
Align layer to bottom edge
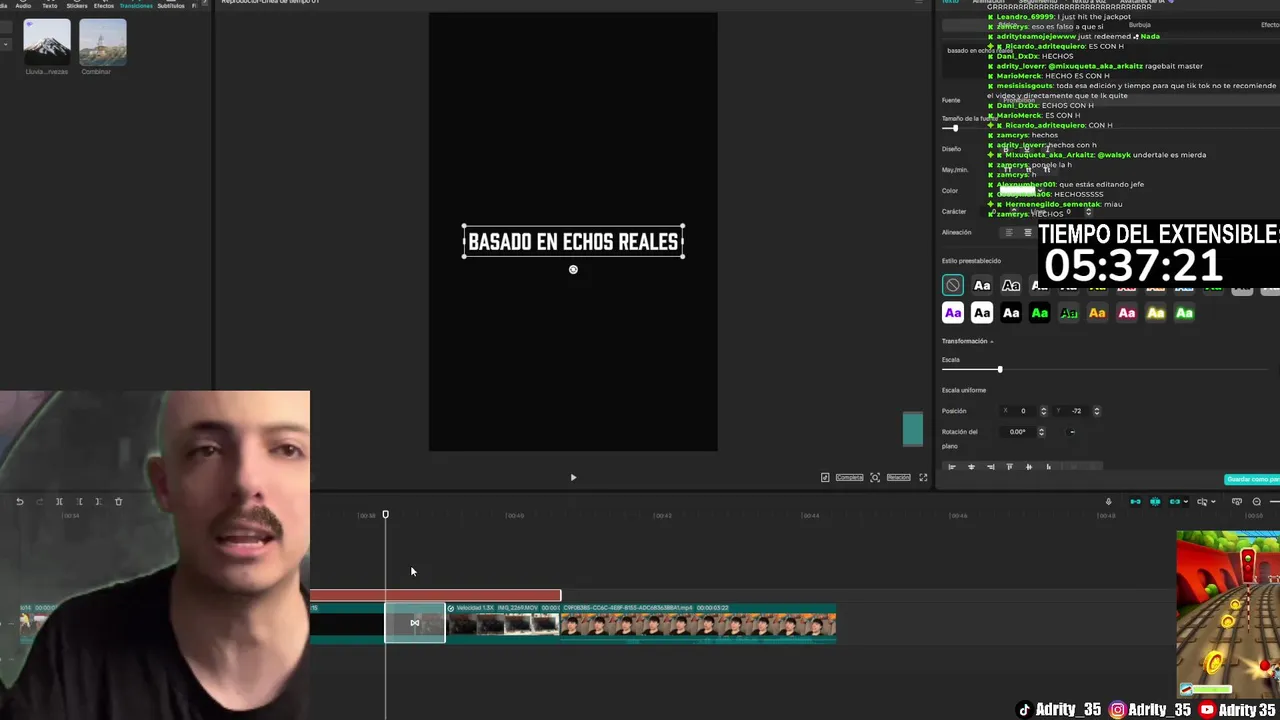pos(1048,466)
